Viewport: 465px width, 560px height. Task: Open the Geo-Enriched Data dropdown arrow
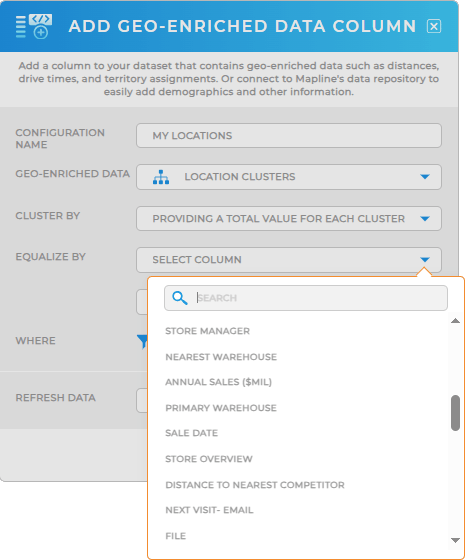tap(425, 177)
